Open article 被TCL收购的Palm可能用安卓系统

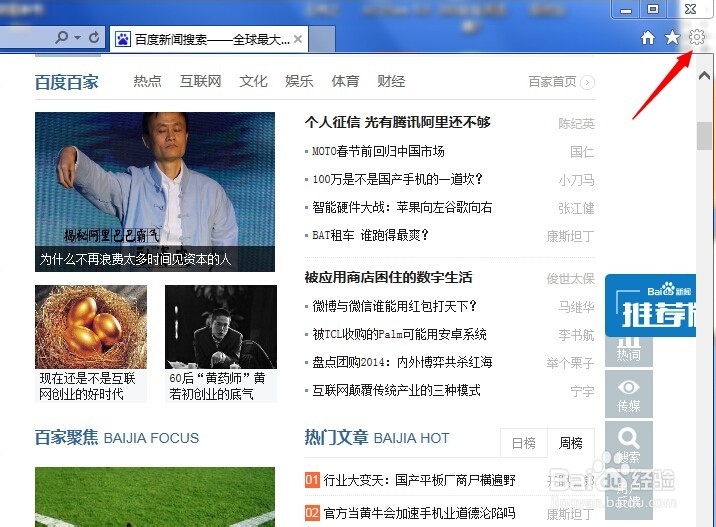(x=399, y=335)
